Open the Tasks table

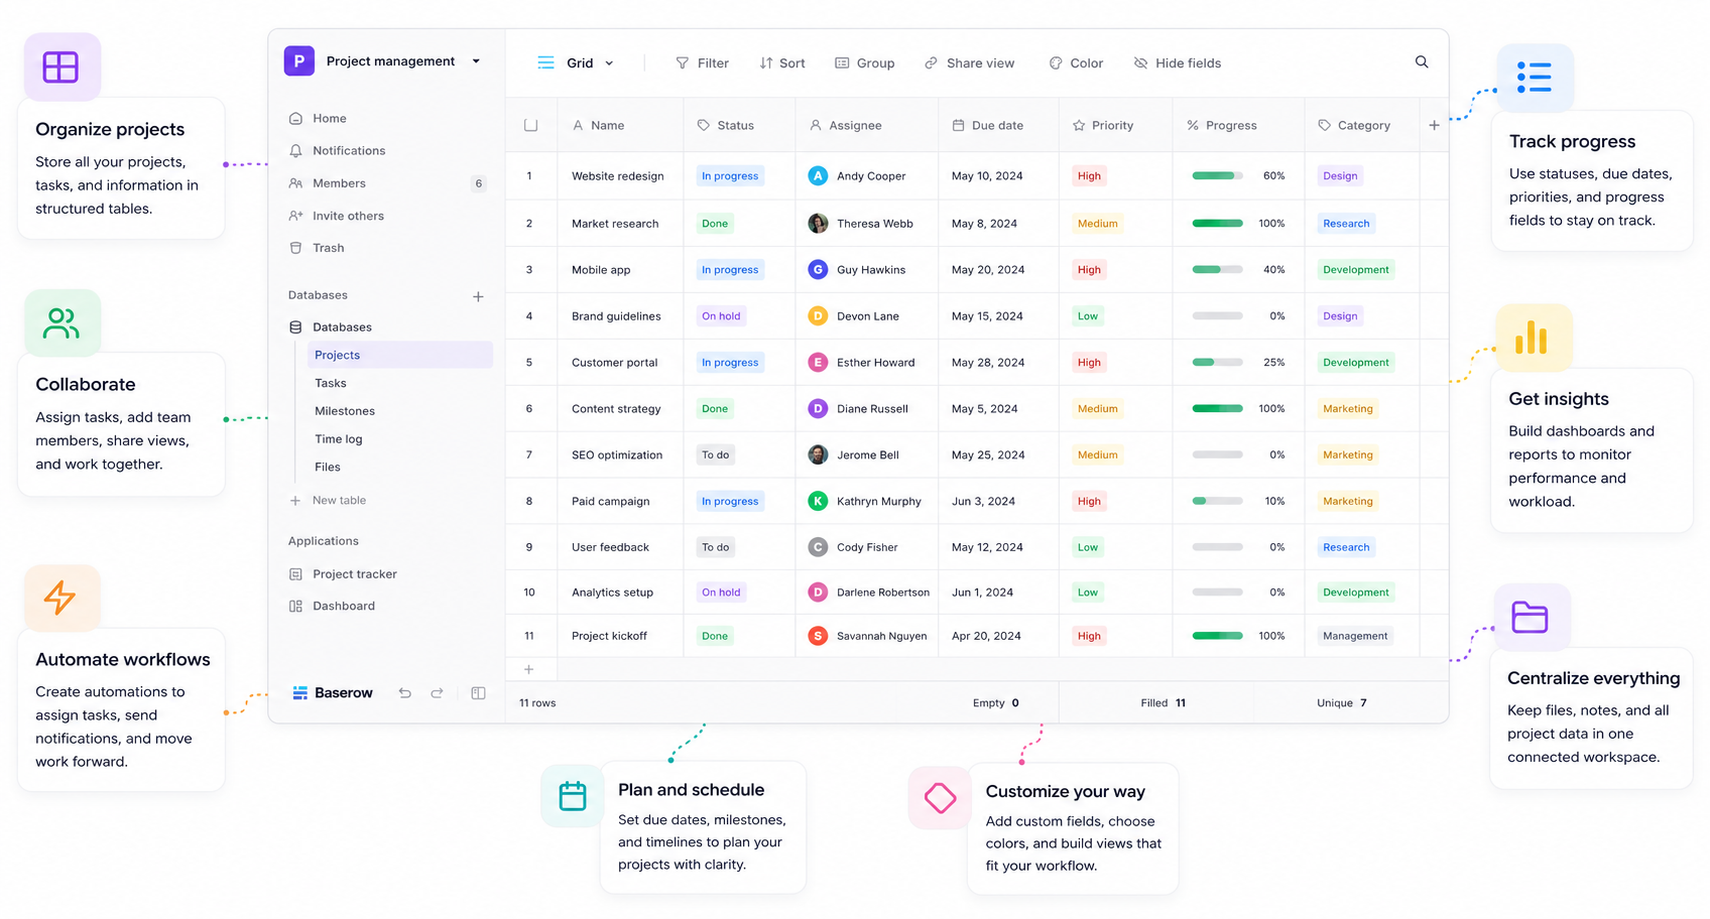[x=330, y=383]
